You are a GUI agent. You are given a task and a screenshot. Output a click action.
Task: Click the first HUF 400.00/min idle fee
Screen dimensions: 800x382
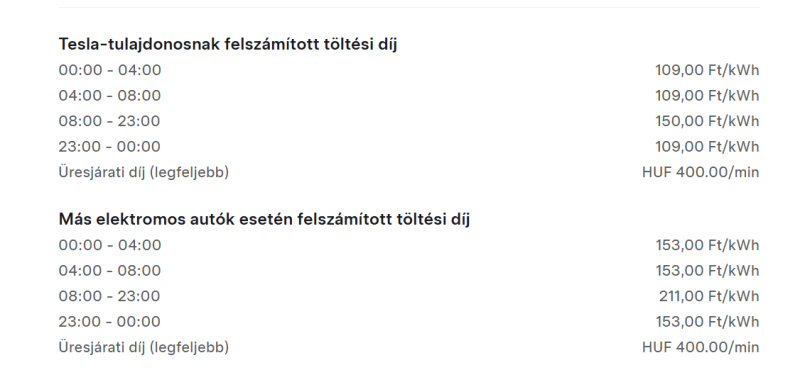[x=701, y=172]
